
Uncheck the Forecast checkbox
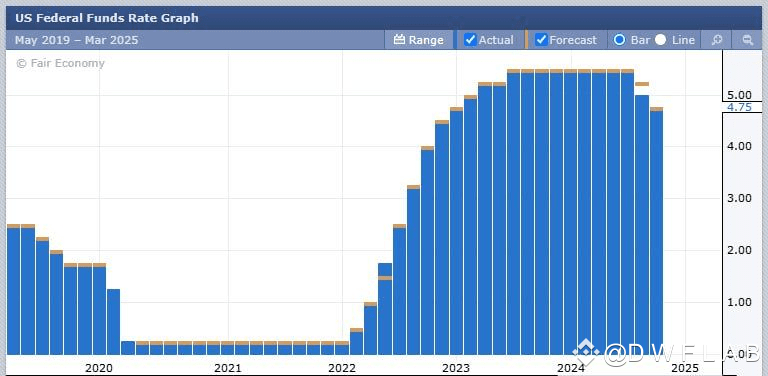541,40
